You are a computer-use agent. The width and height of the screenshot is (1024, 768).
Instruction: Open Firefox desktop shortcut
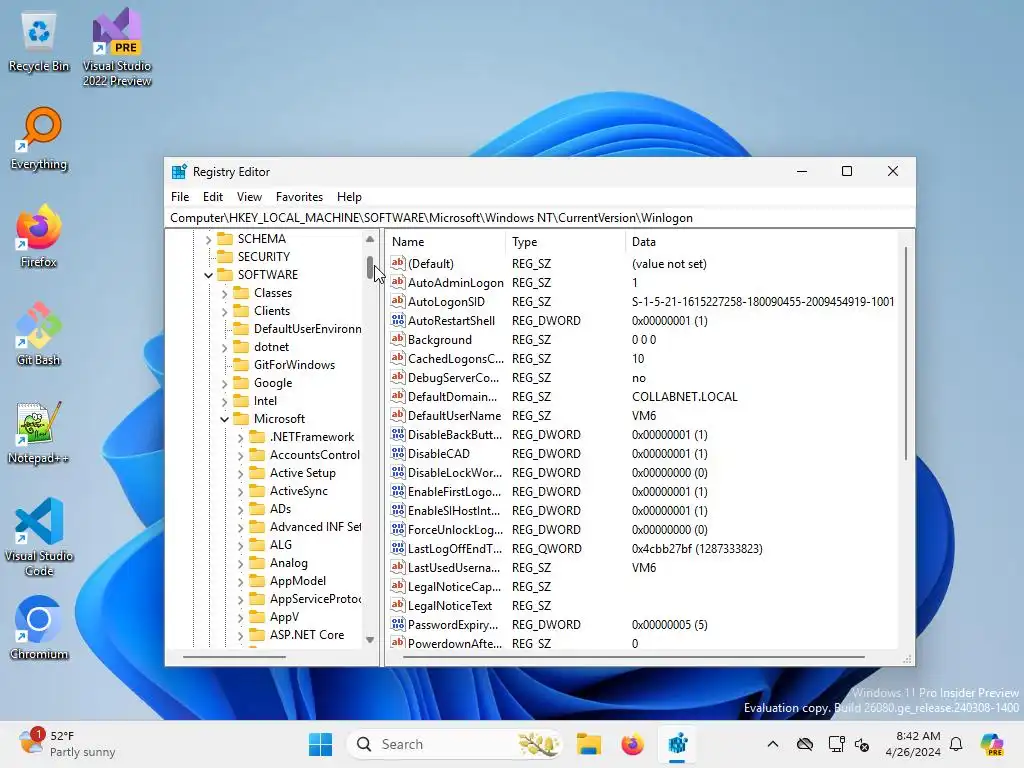[x=39, y=236]
